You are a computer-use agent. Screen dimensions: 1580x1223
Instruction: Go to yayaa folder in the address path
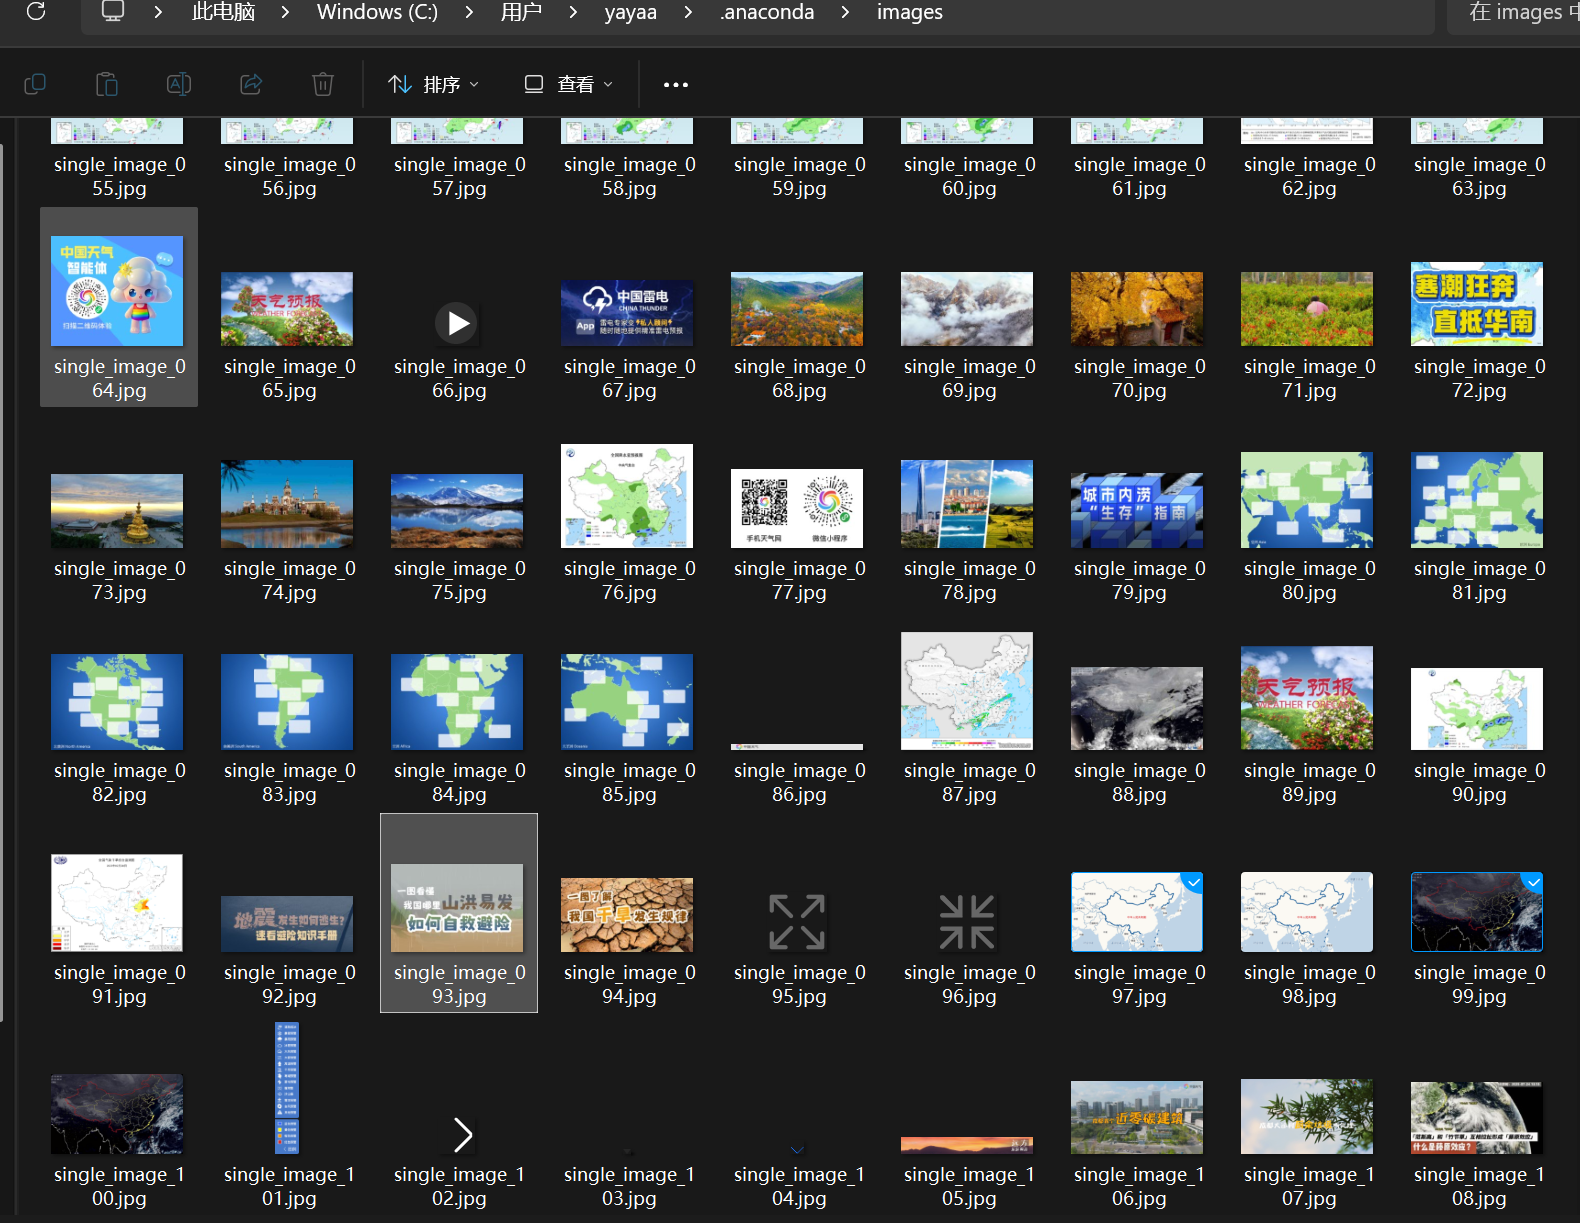point(631,12)
